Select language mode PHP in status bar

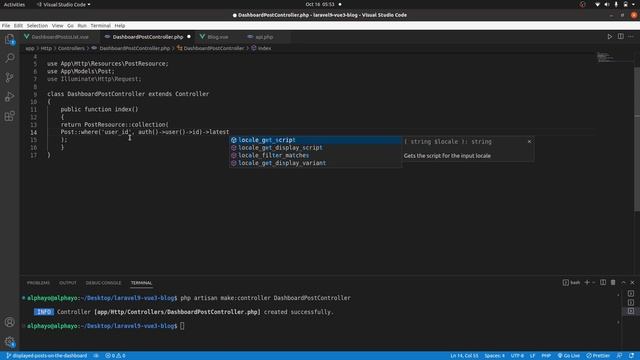[x=546, y=356]
